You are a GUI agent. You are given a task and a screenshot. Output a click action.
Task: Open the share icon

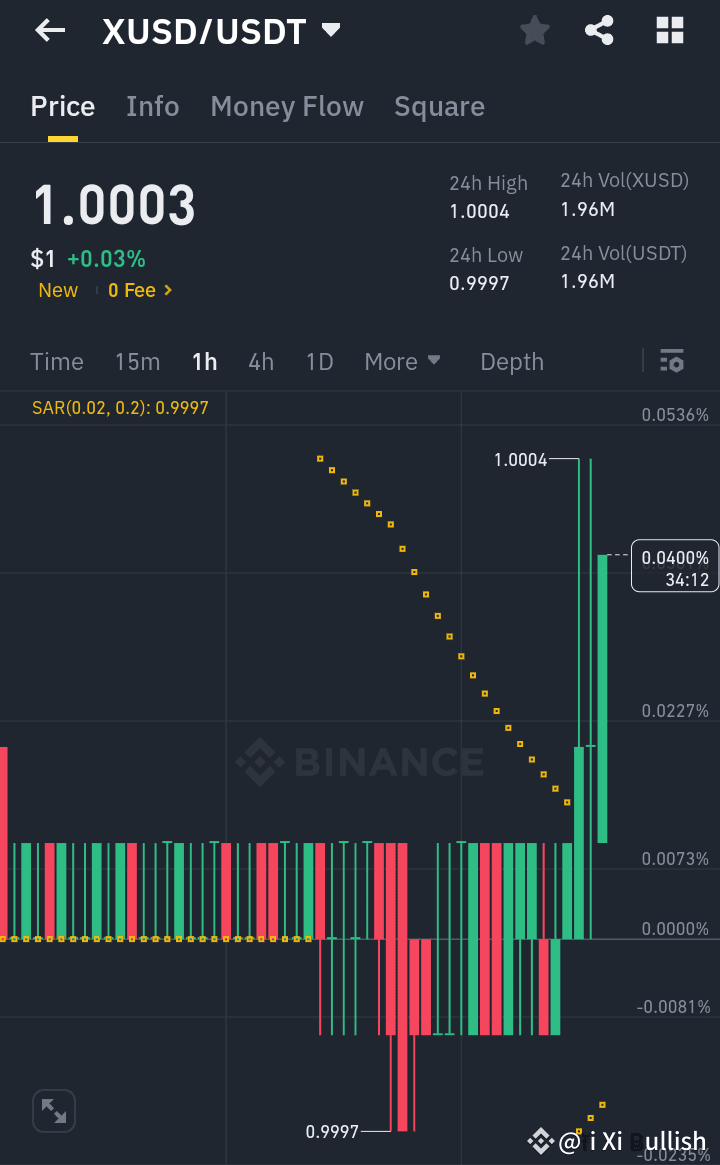(599, 31)
